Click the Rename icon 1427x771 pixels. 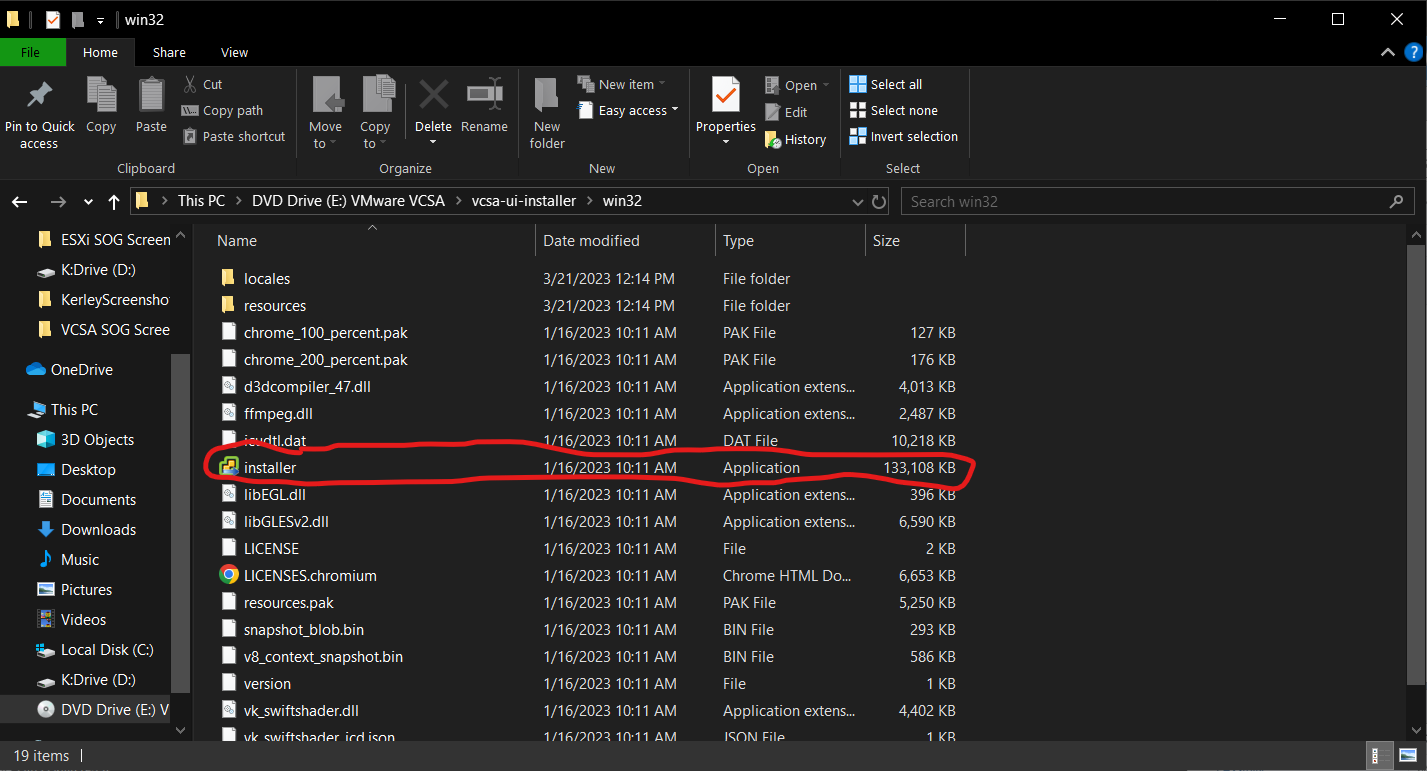[x=484, y=95]
